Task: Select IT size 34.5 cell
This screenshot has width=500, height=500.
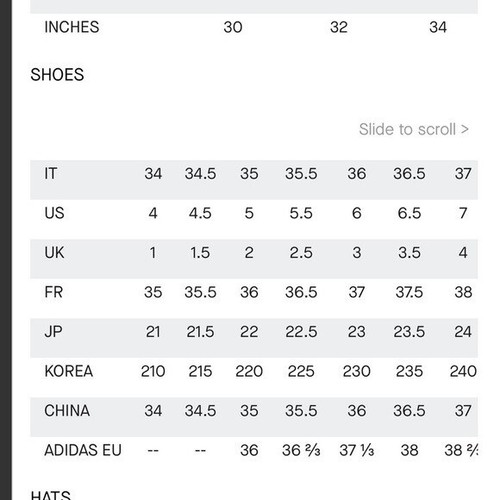Action: pos(200,174)
